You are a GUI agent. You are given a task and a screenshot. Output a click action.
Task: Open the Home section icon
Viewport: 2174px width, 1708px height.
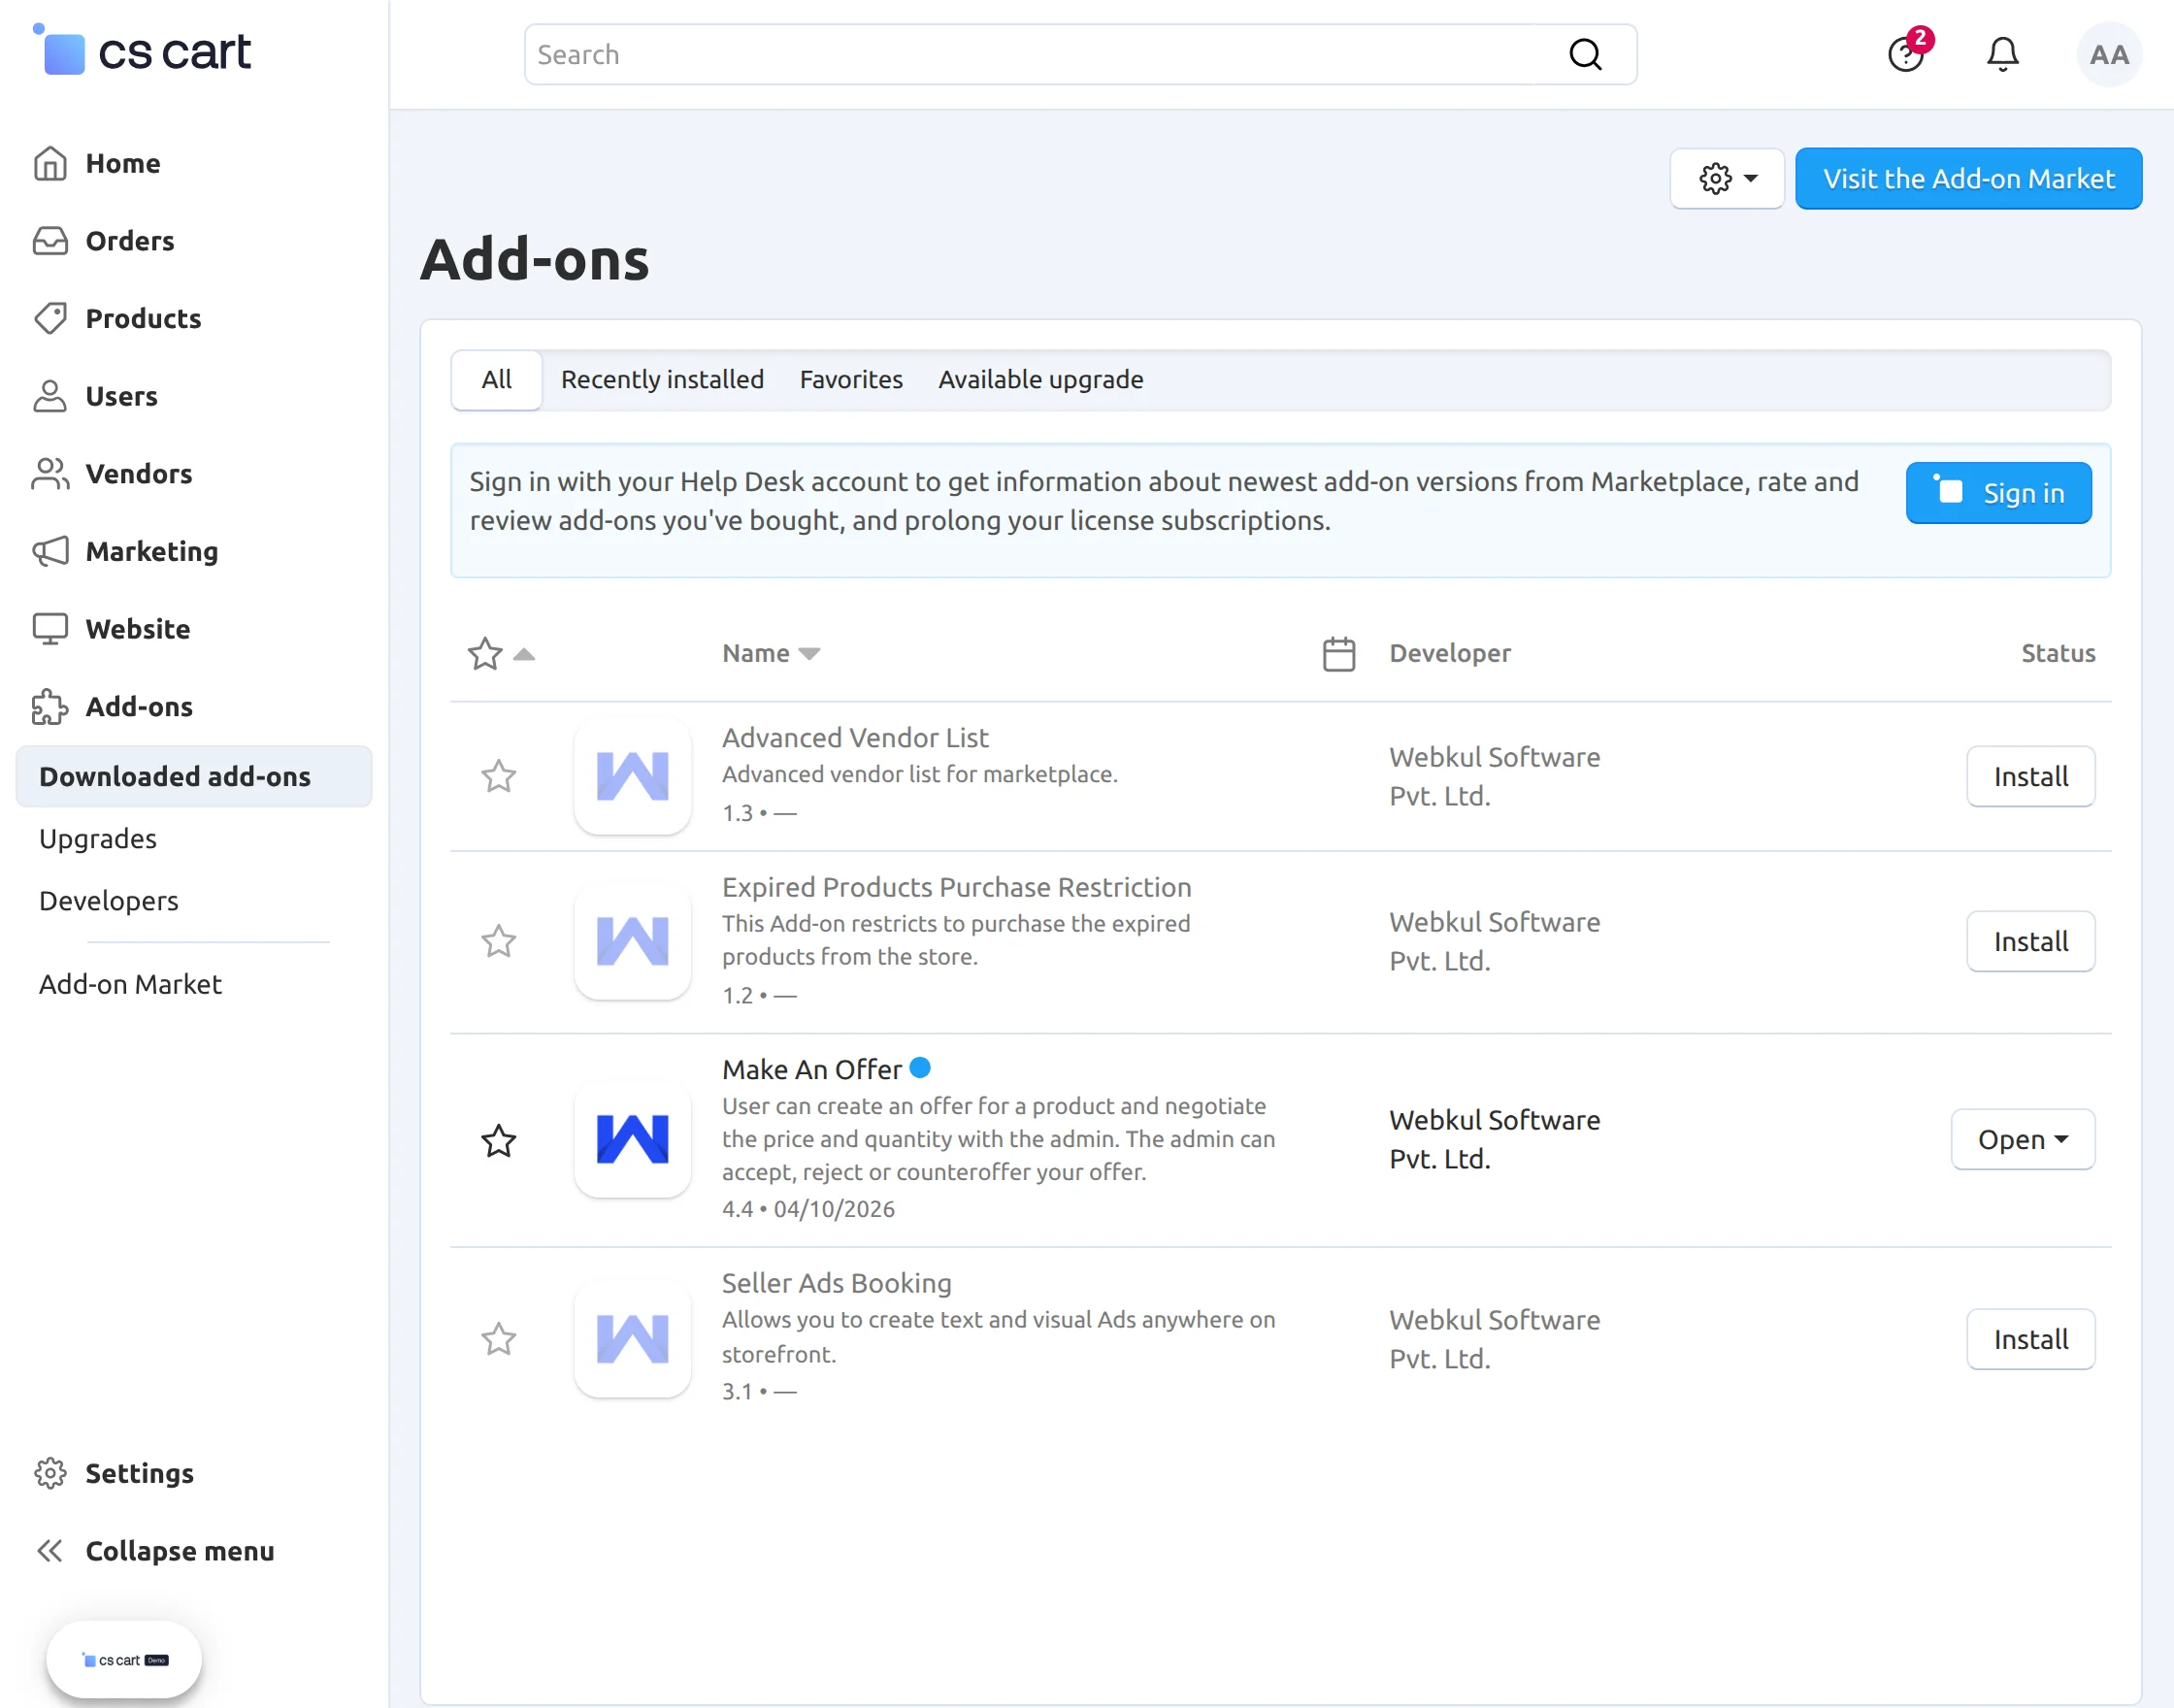point(50,163)
